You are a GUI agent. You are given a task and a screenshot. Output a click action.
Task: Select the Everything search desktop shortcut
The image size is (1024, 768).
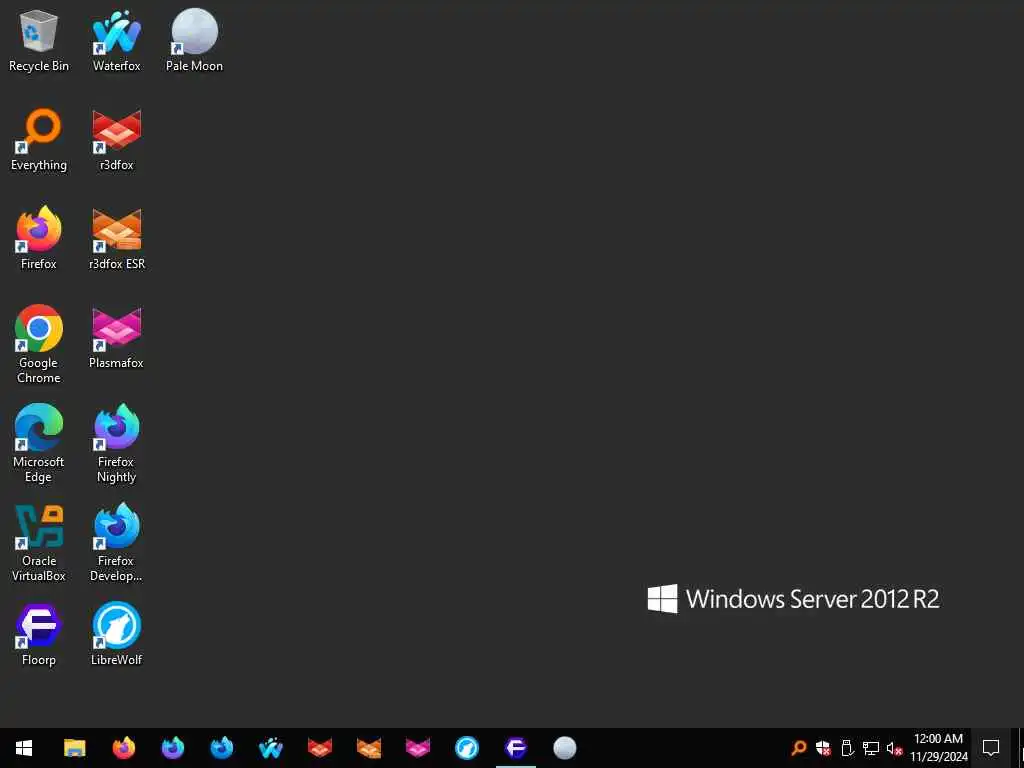pyautogui.click(x=39, y=140)
